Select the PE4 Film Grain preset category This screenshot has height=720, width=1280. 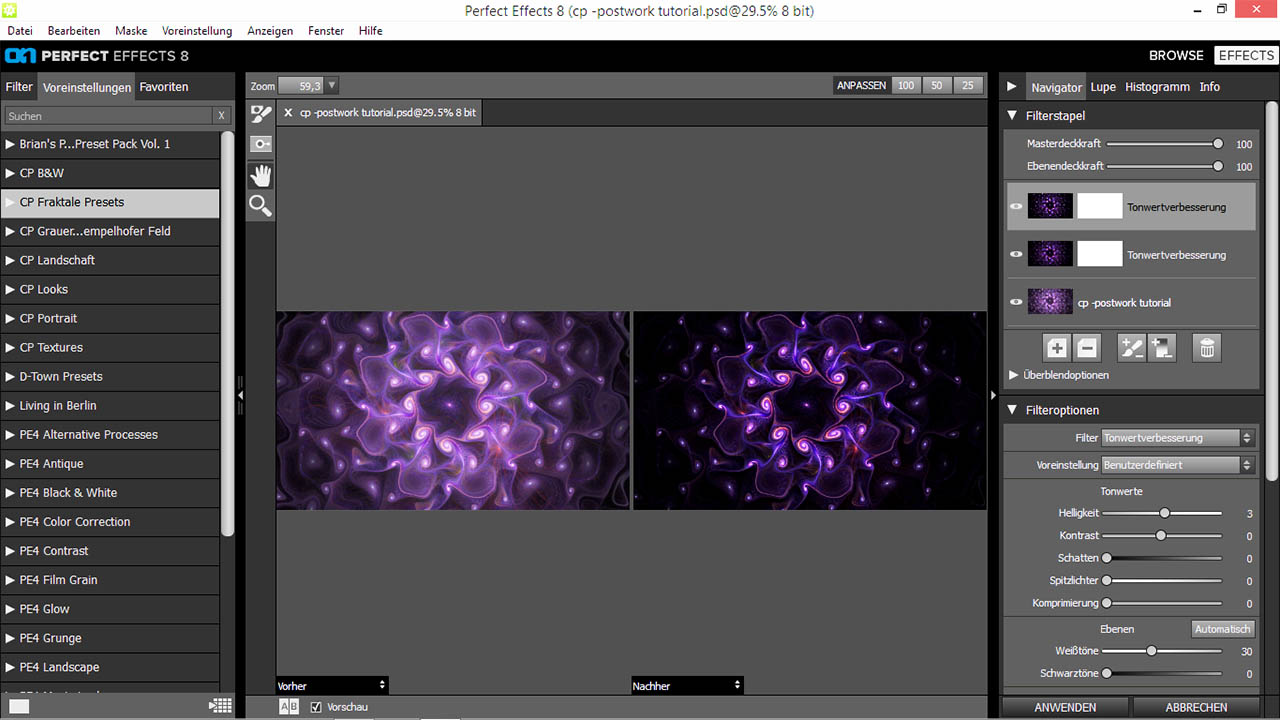110,580
